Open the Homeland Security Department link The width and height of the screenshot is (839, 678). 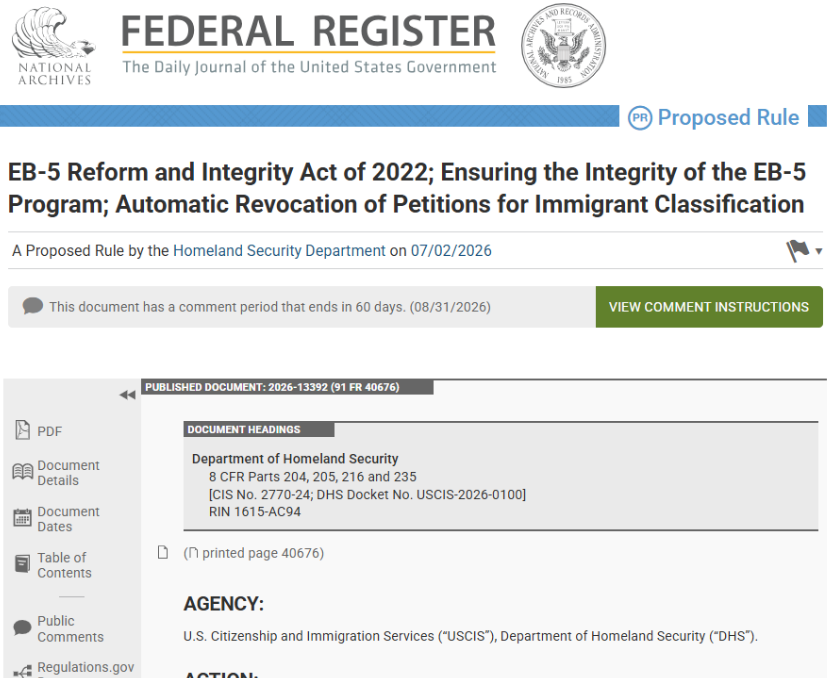point(279,251)
